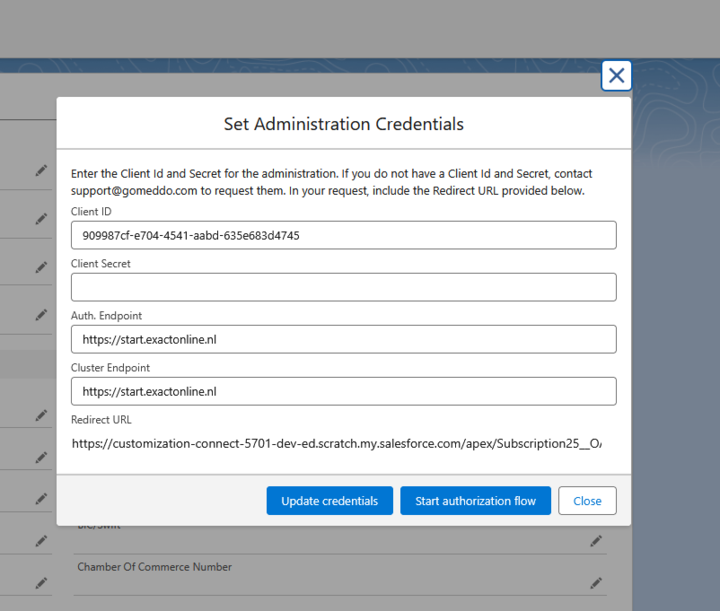Click the Cluster Endpoint input field
The width and height of the screenshot is (720, 611).
343,391
